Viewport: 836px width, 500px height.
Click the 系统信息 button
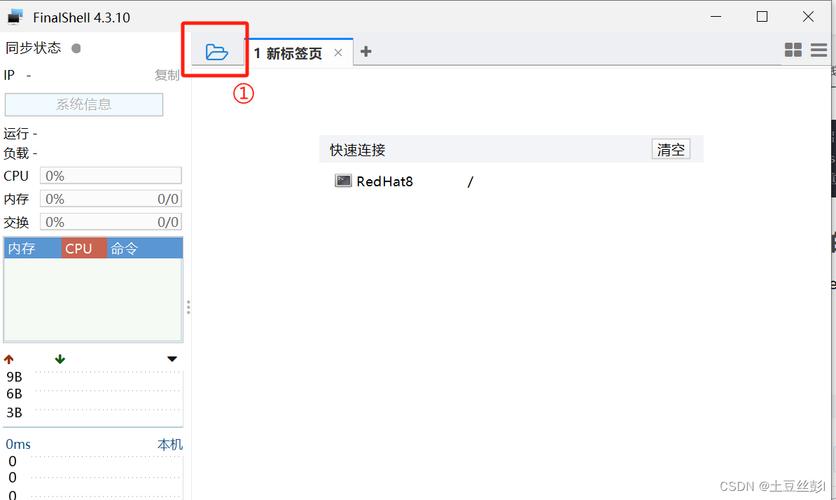[84, 104]
